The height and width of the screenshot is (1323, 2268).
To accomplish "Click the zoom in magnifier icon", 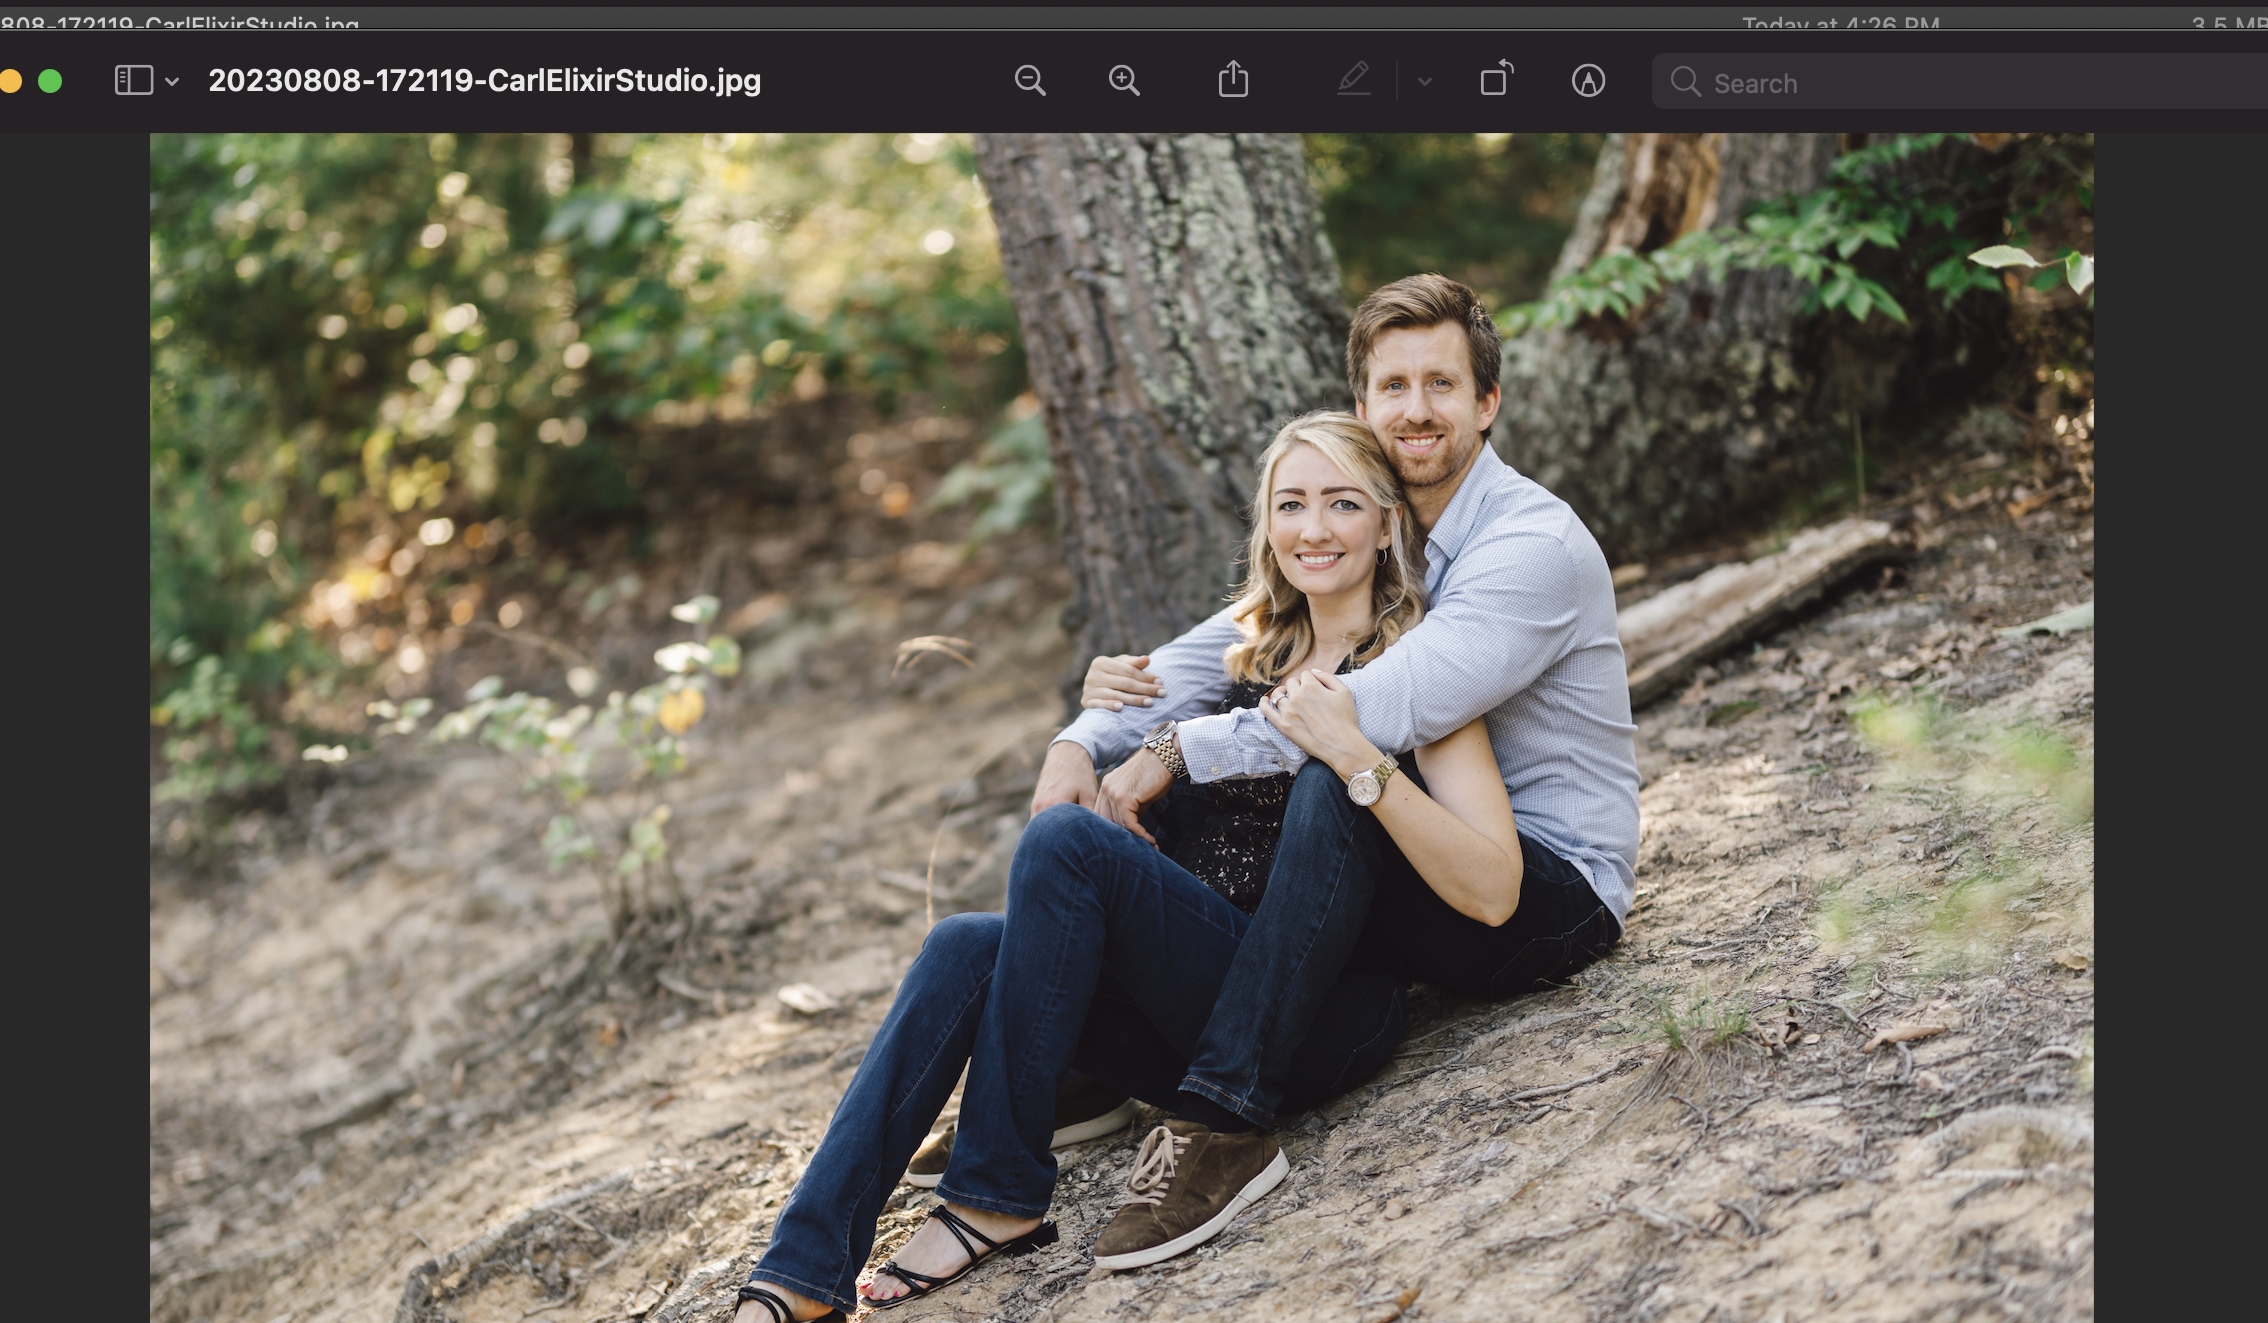I will click(1124, 81).
